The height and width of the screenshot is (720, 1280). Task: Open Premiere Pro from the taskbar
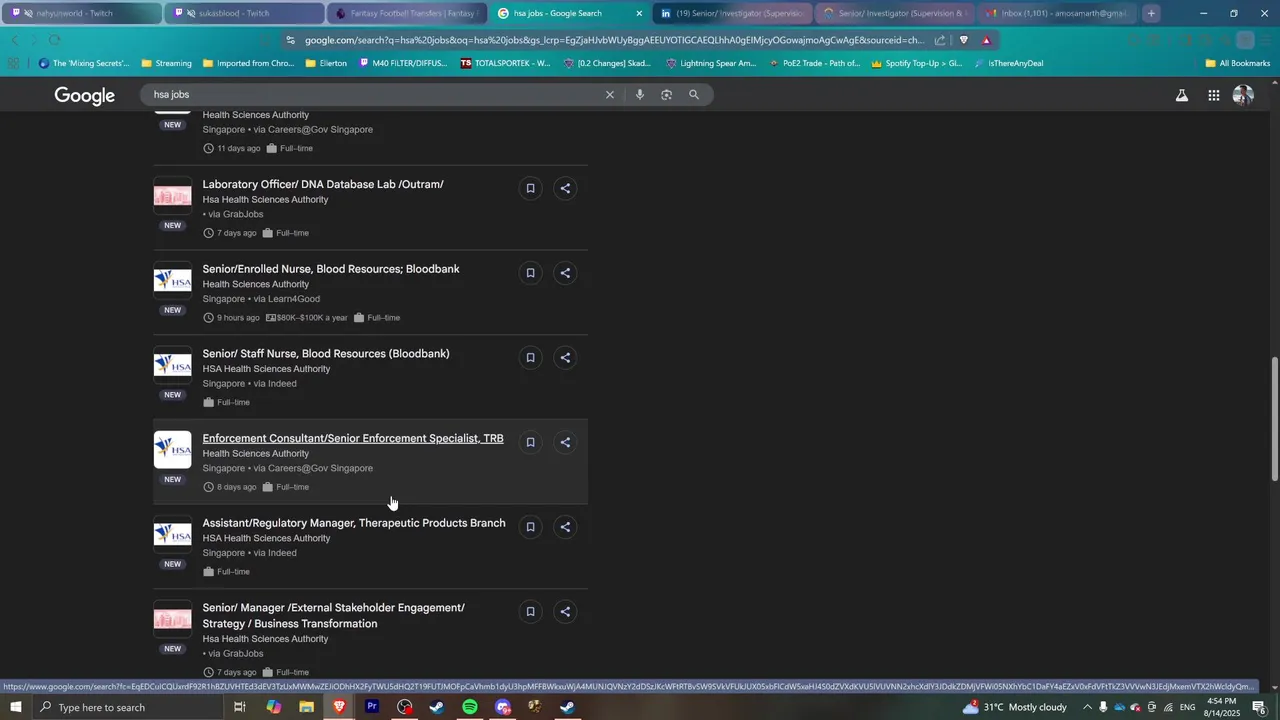pyautogui.click(x=372, y=707)
